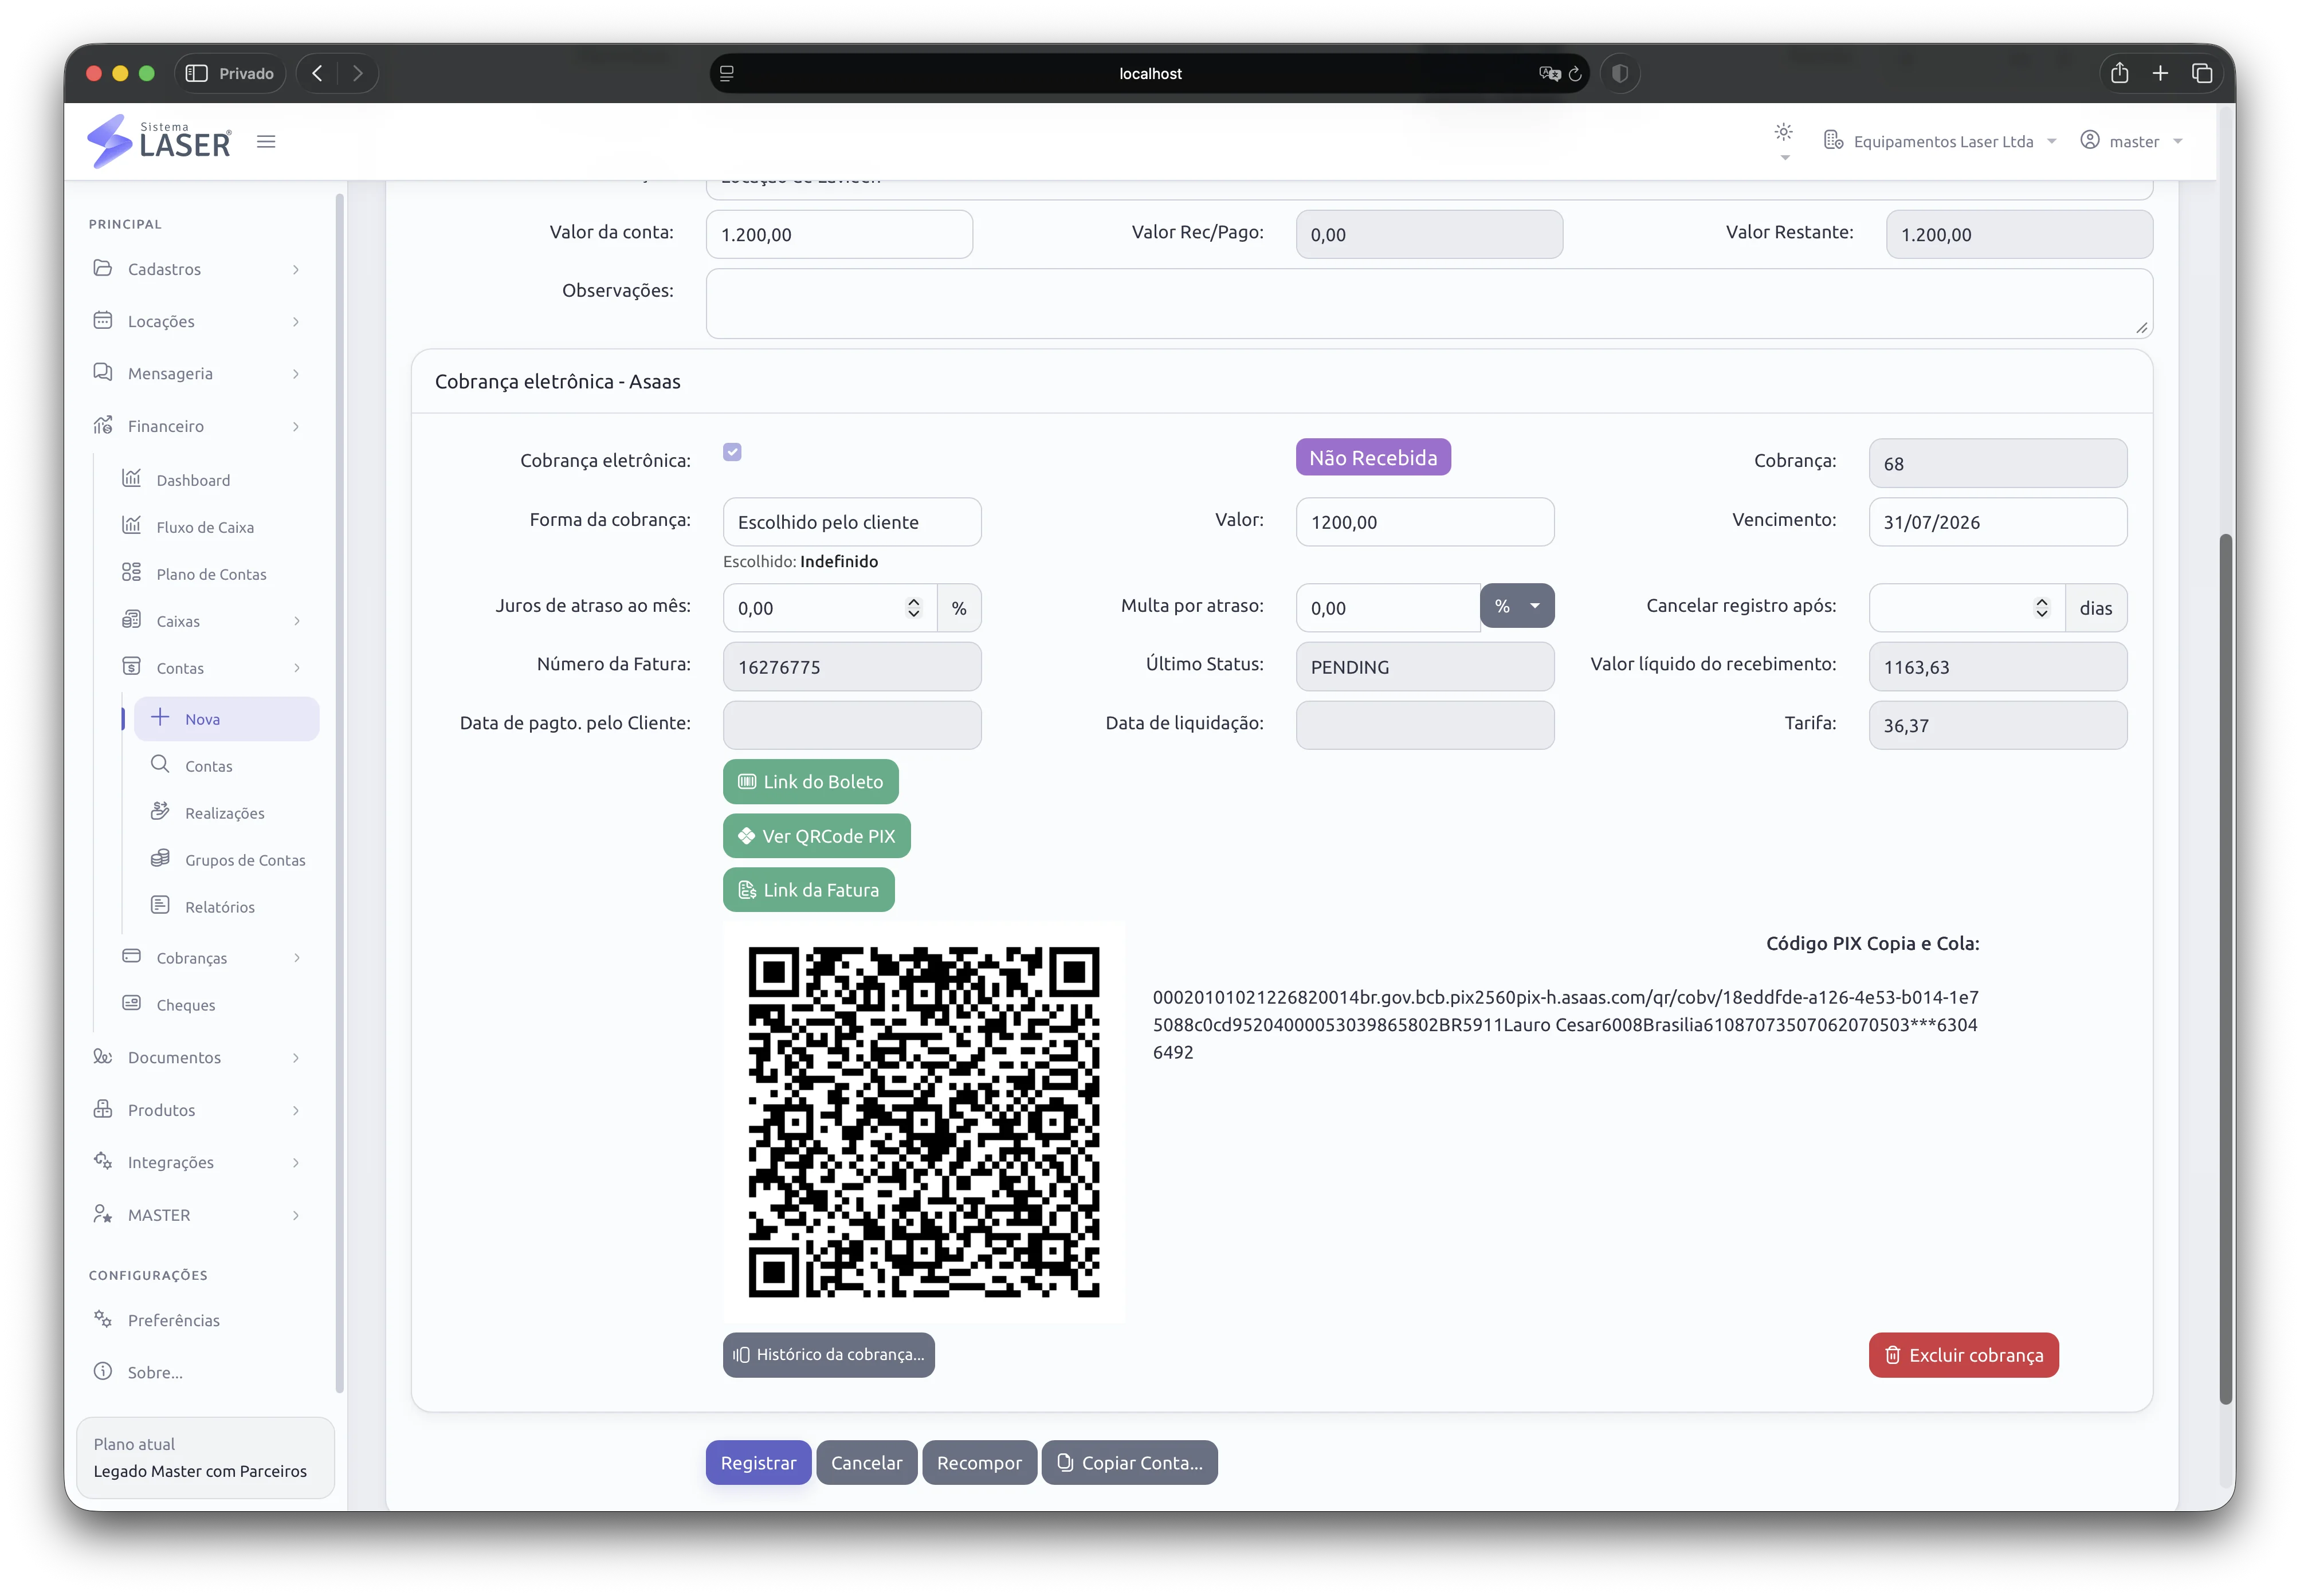Click the Cancelar button
2300x1596 pixels.
coord(866,1463)
